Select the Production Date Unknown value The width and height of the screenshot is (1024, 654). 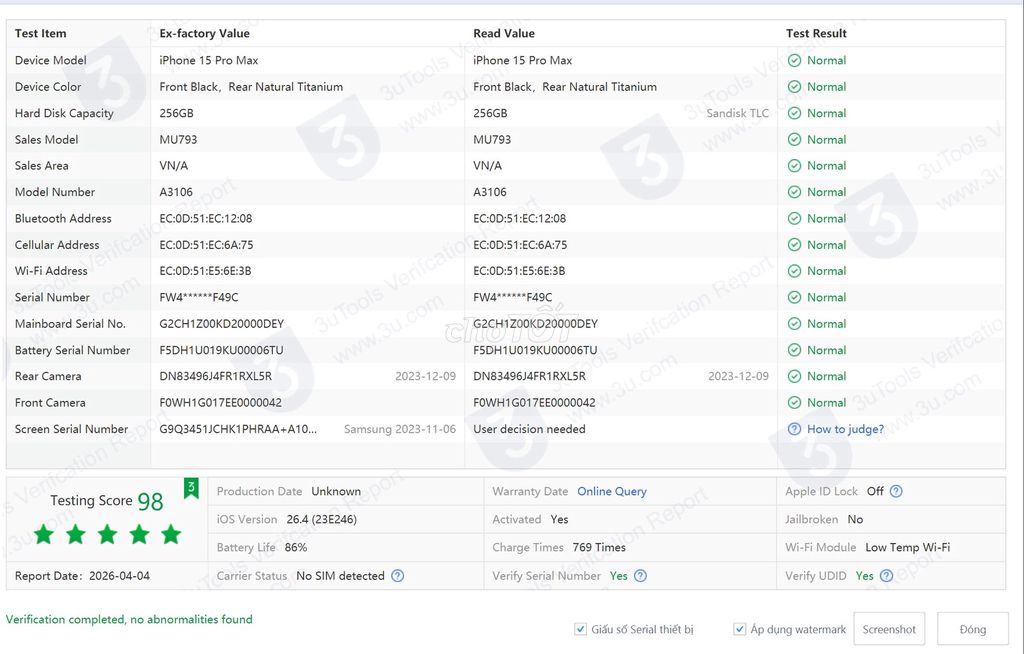pyautogui.click(x=336, y=491)
